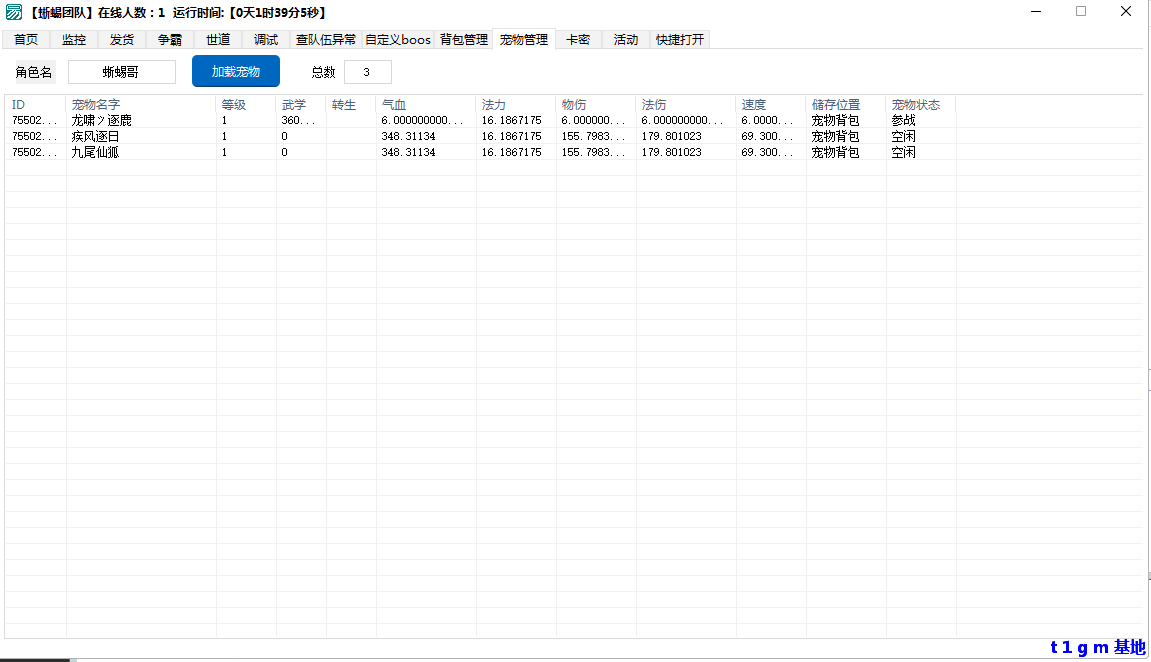Open the 监控 tab

coord(74,40)
